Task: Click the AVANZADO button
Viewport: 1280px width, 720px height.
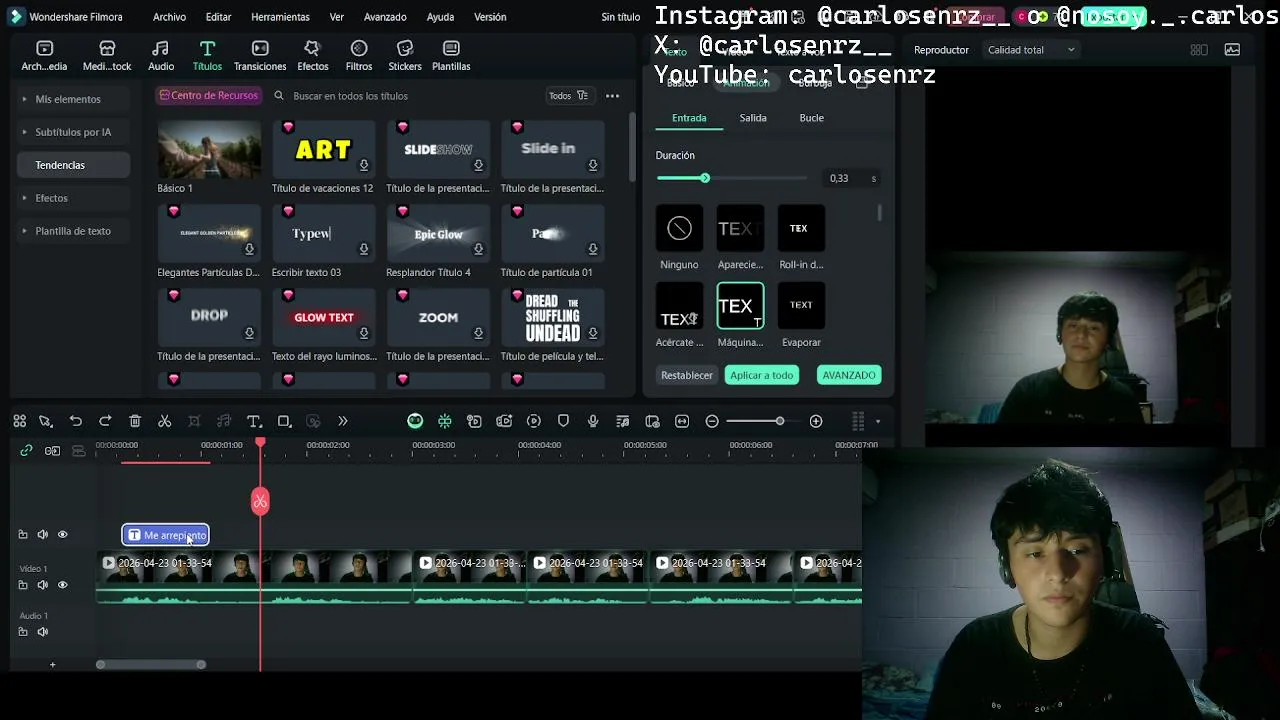Action: pyautogui.click(x=849, y=375)
